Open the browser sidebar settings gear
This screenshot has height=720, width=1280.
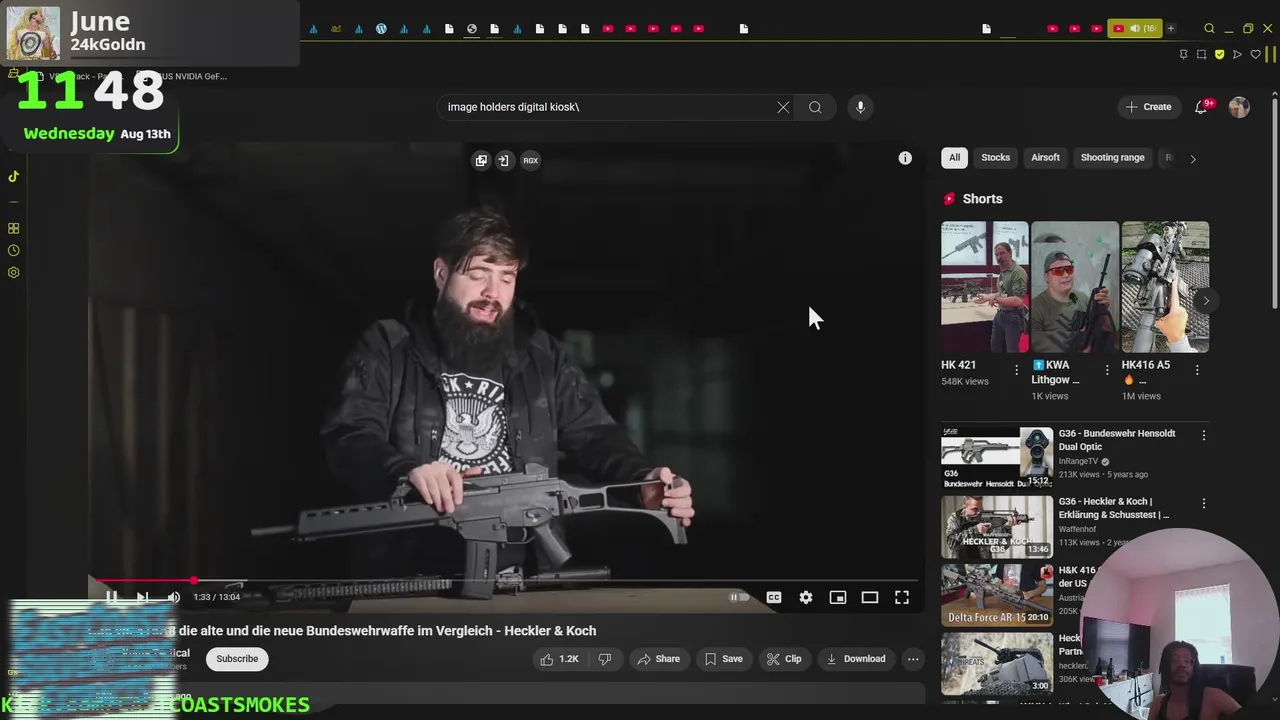[x=13, y=272]
